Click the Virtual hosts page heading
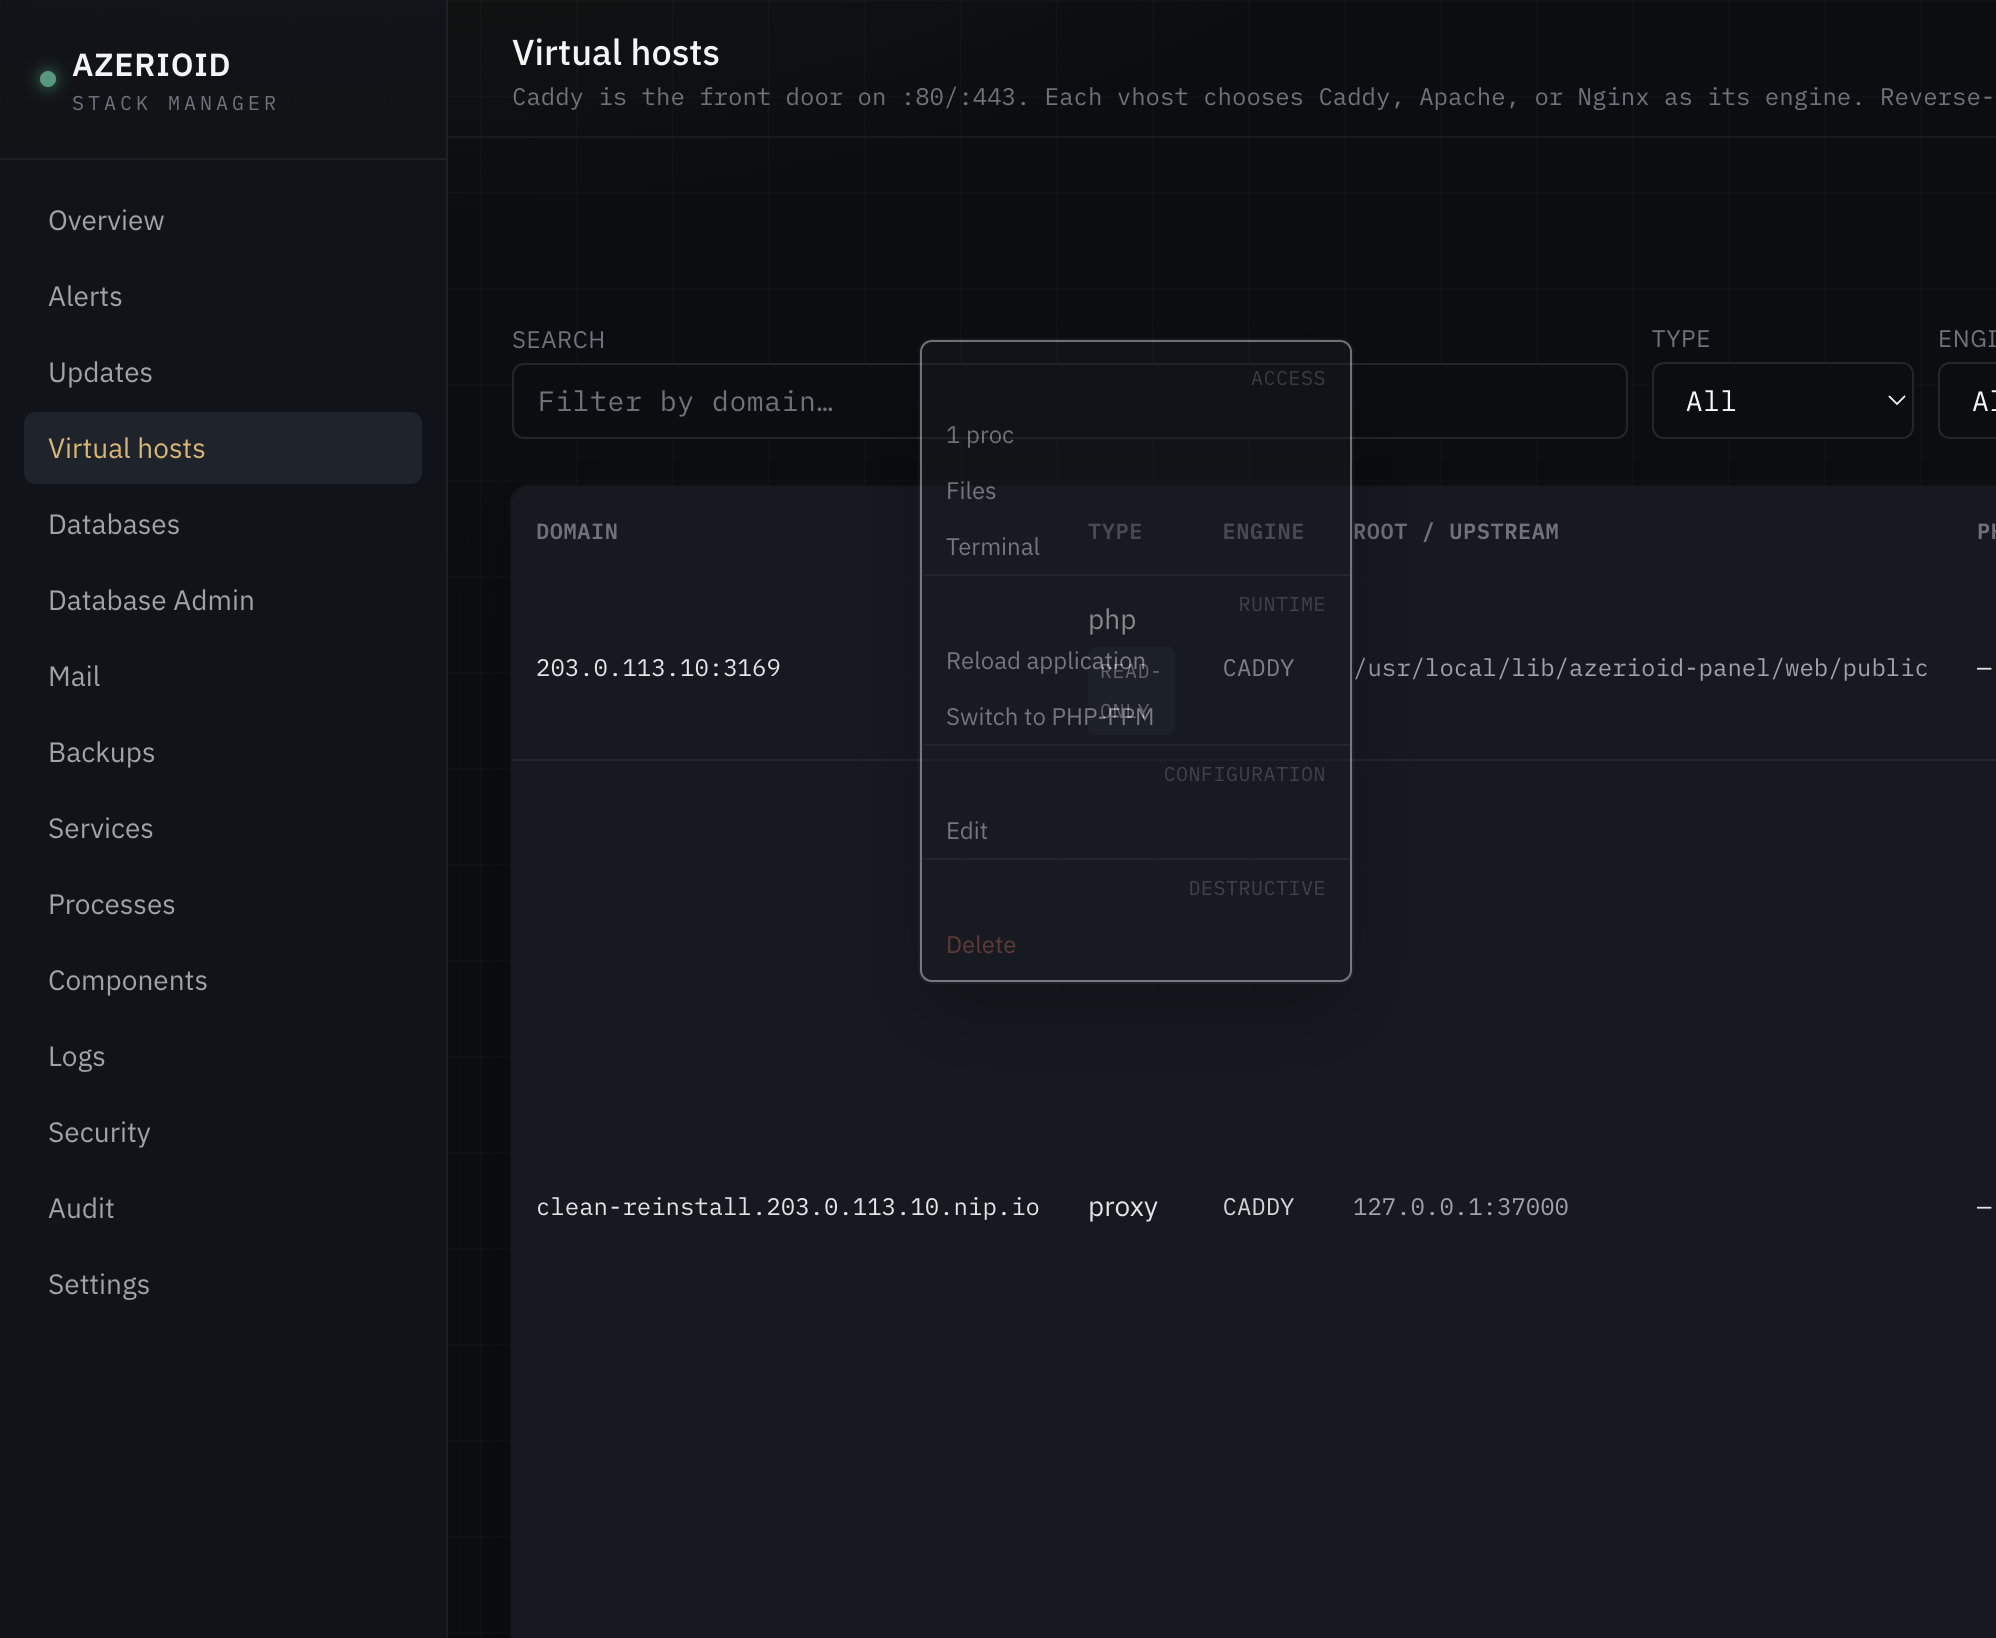The width and height of the screenshot is (1996, 1638). [x=616, y=53]
